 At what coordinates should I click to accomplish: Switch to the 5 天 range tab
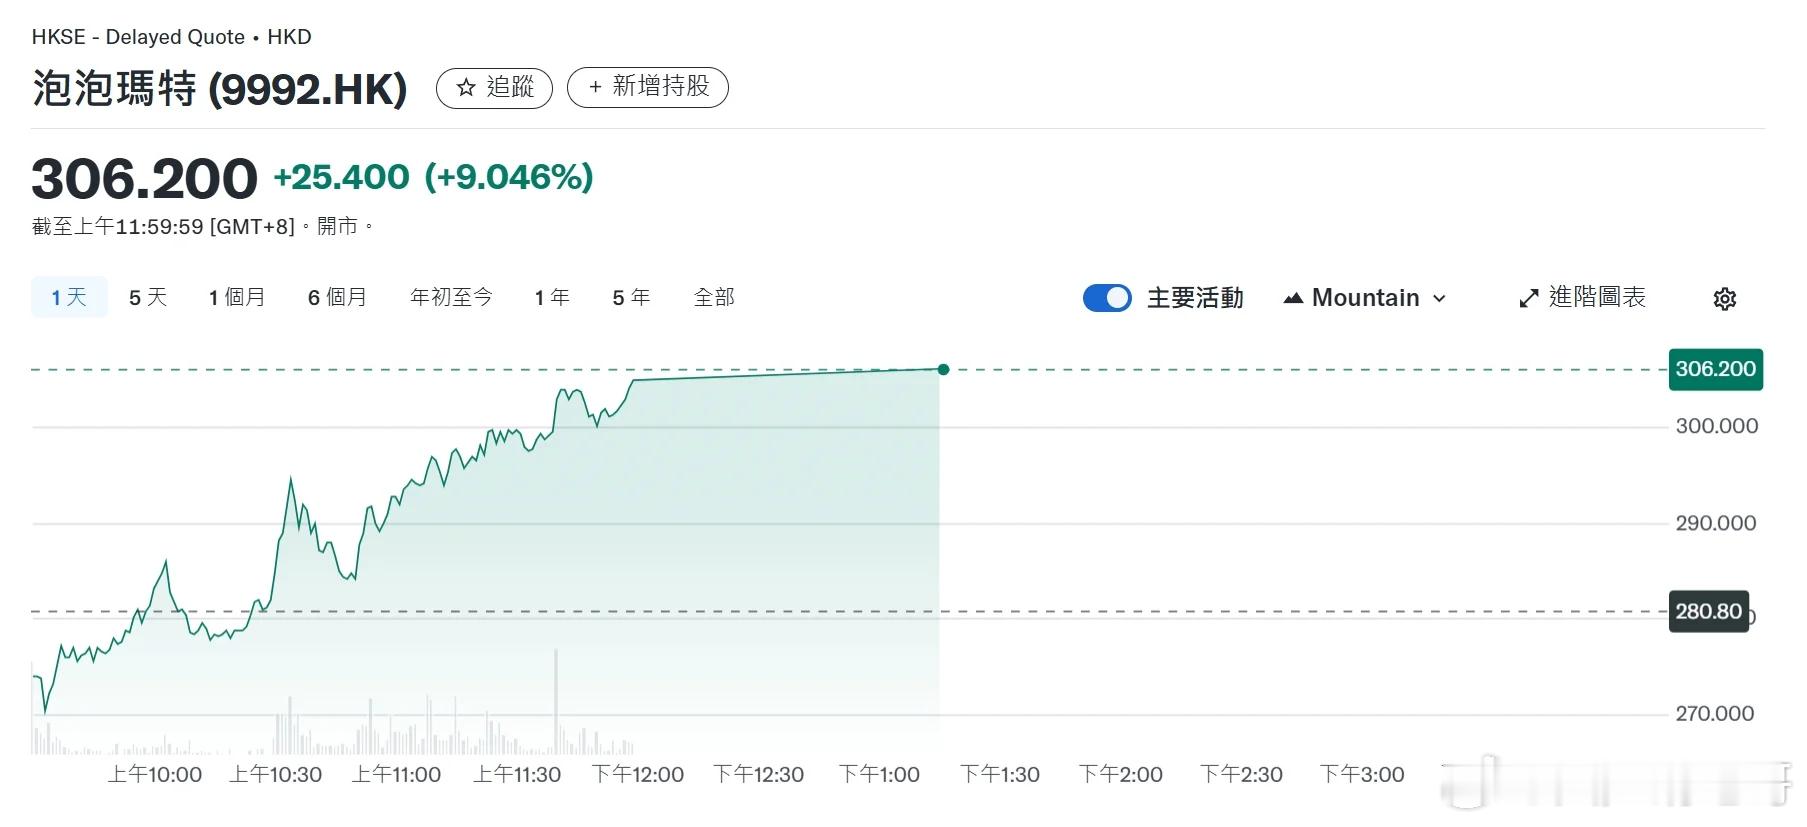pyautogui.click(x=148, y=297)
